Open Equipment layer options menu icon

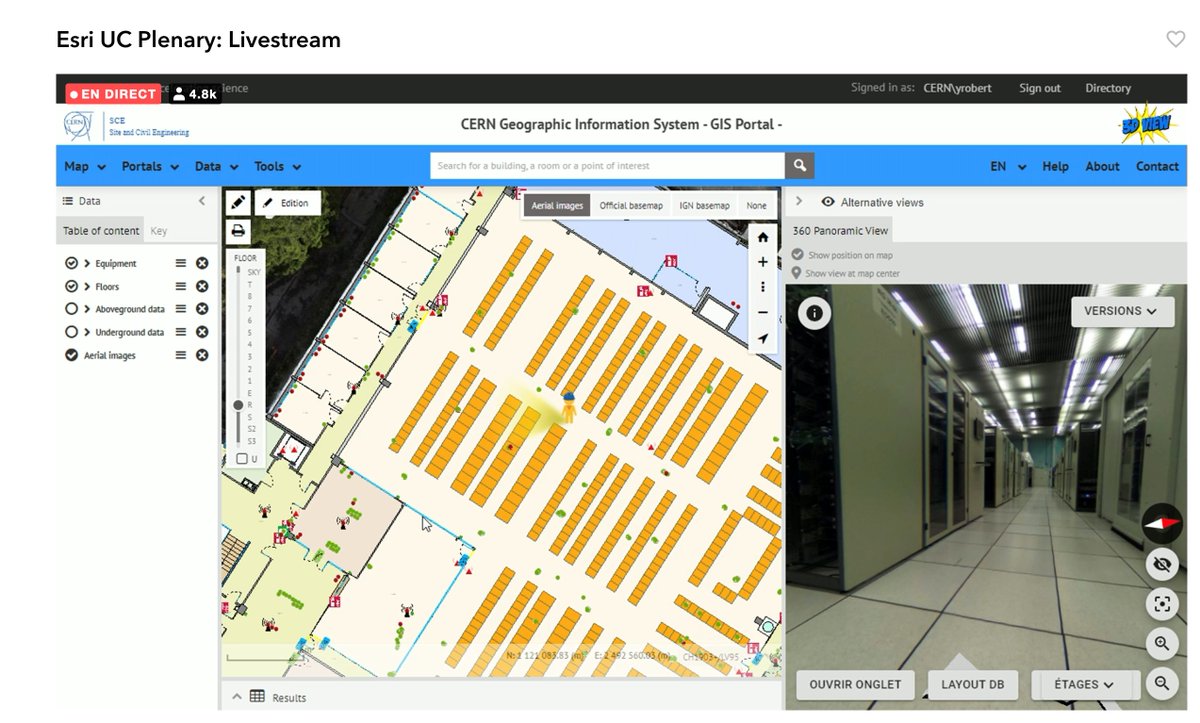click(x=181, y=263)
